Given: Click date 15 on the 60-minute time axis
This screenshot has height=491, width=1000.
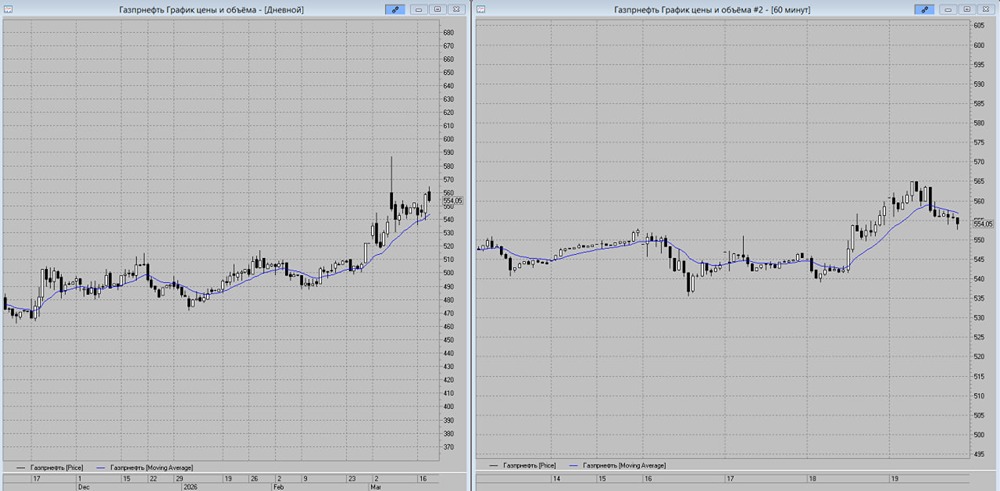Looking at the screenshot, I should tap(602, 478).
